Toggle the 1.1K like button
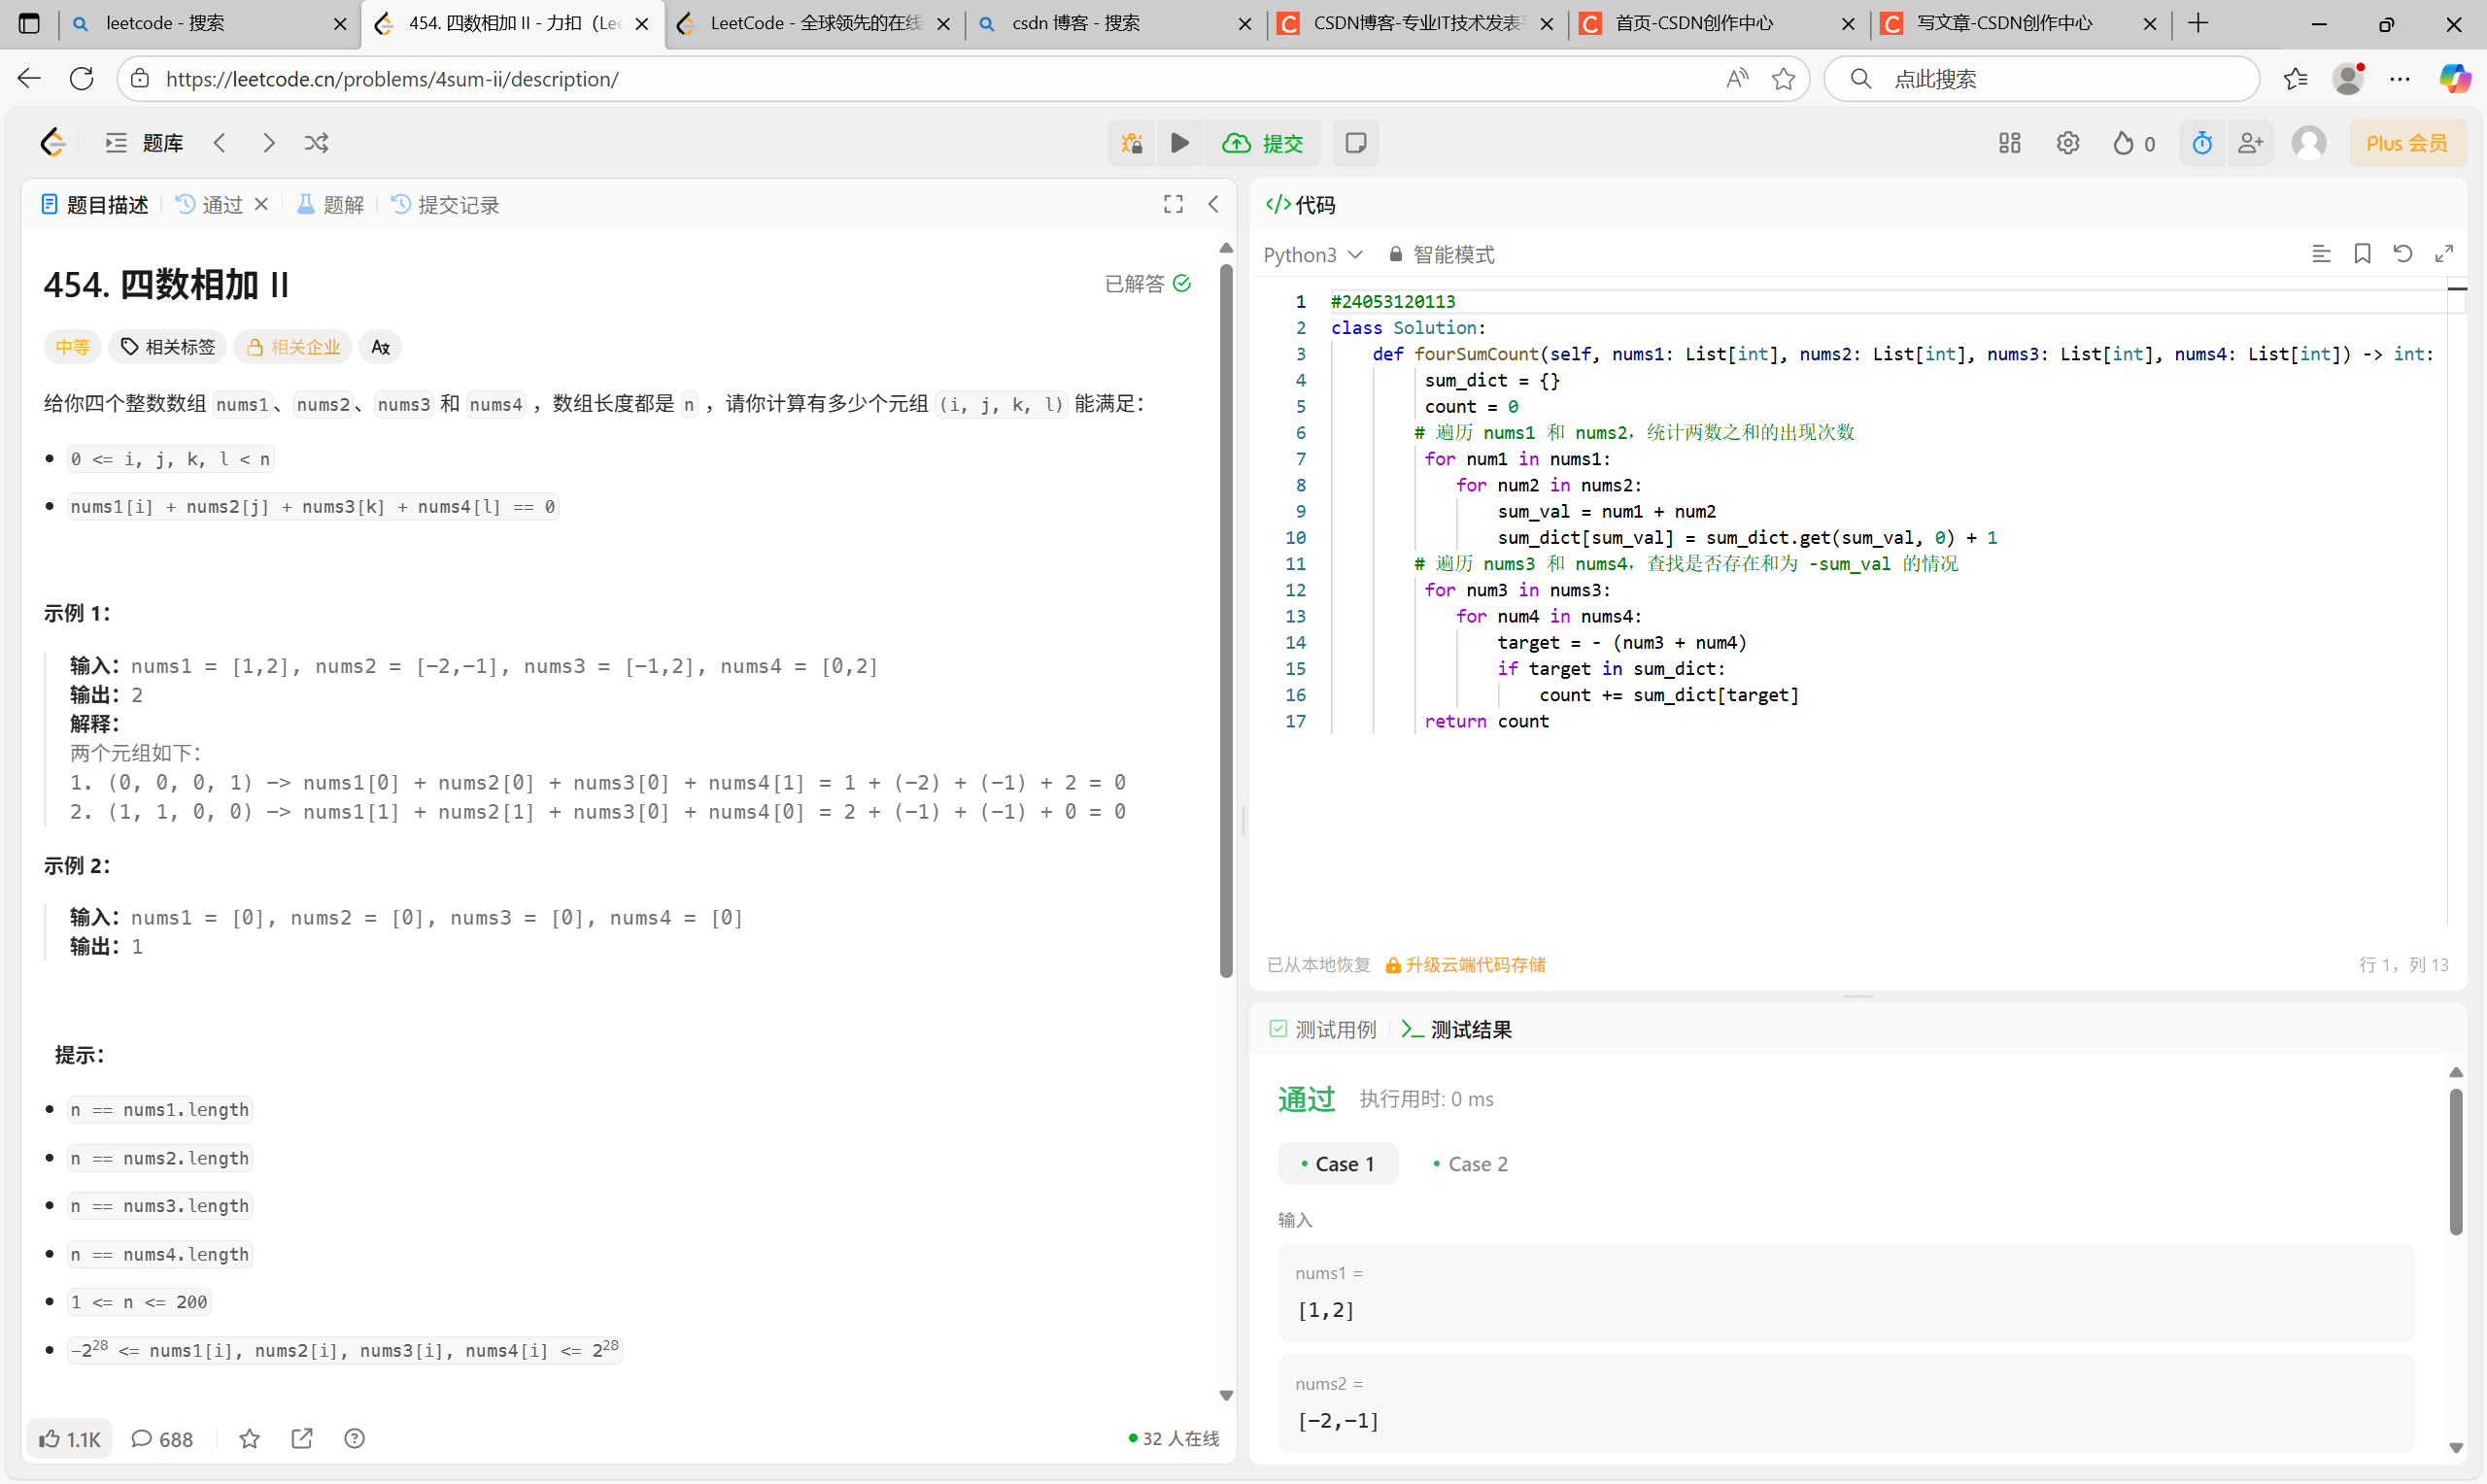The height and width of the screenshot is (1484, 2487). [x=70, y=1439]
